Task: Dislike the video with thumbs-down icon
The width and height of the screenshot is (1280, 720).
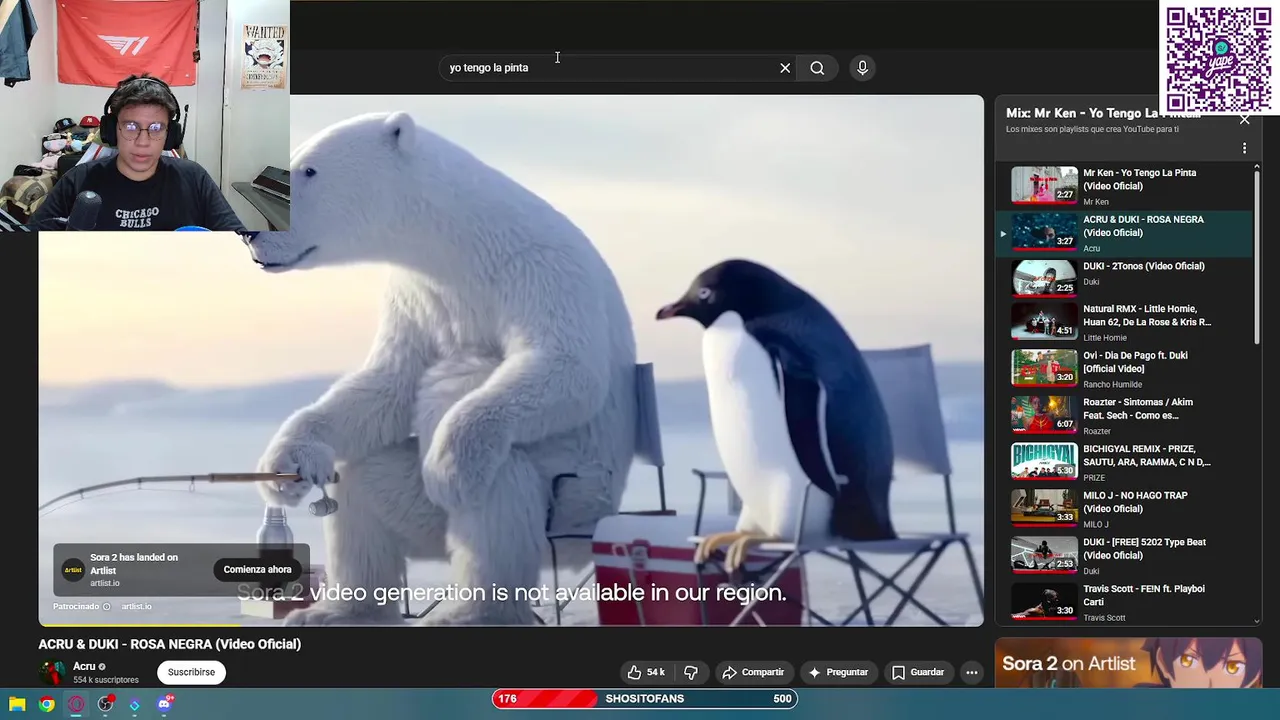Action: point(690,672)
